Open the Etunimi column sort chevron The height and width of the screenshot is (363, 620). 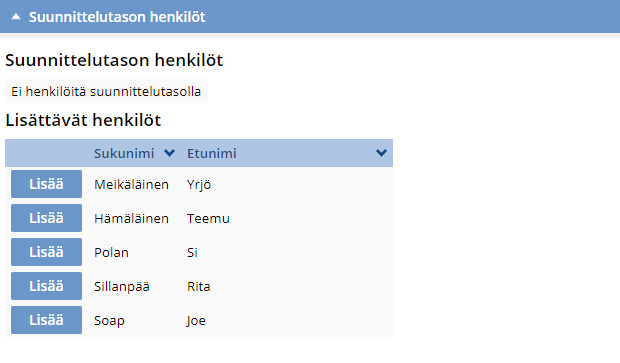coord(381,153)
